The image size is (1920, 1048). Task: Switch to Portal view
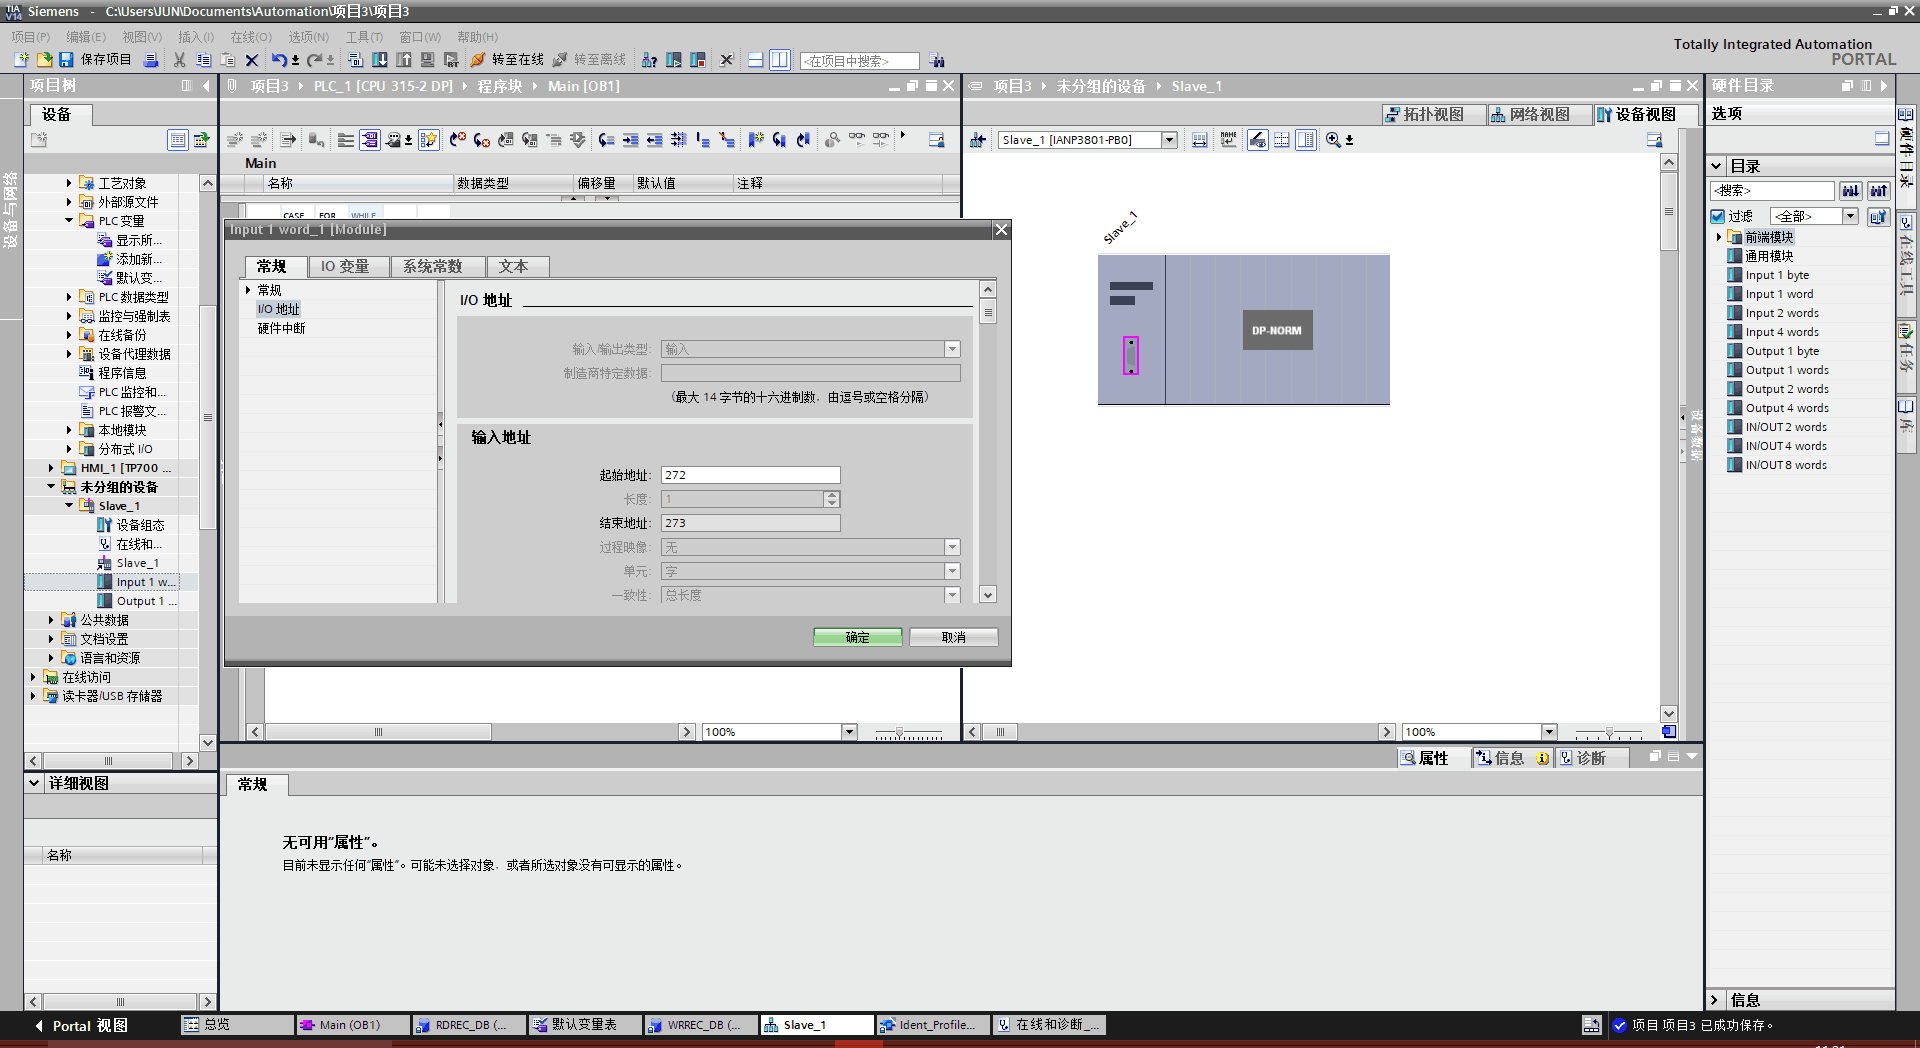coord(82,1025)
